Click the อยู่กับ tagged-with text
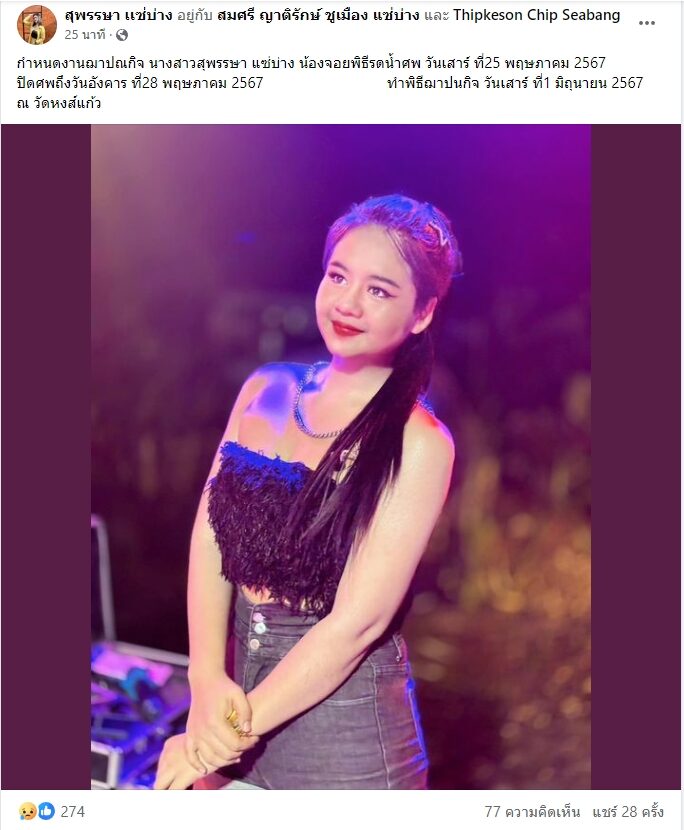The width and height of the screenshot is (684, 830). [194, 15]
